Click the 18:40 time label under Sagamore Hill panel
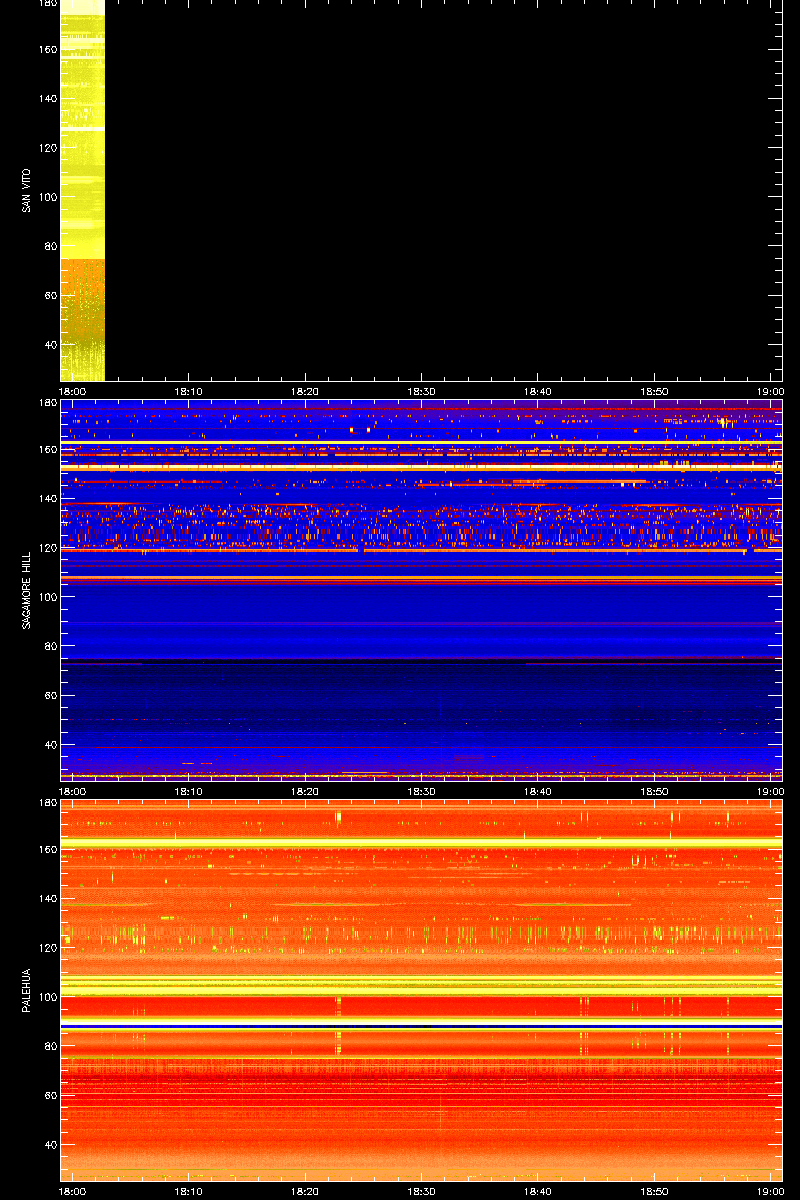The height and width of the screenshot is (1200, 800). 538,792
